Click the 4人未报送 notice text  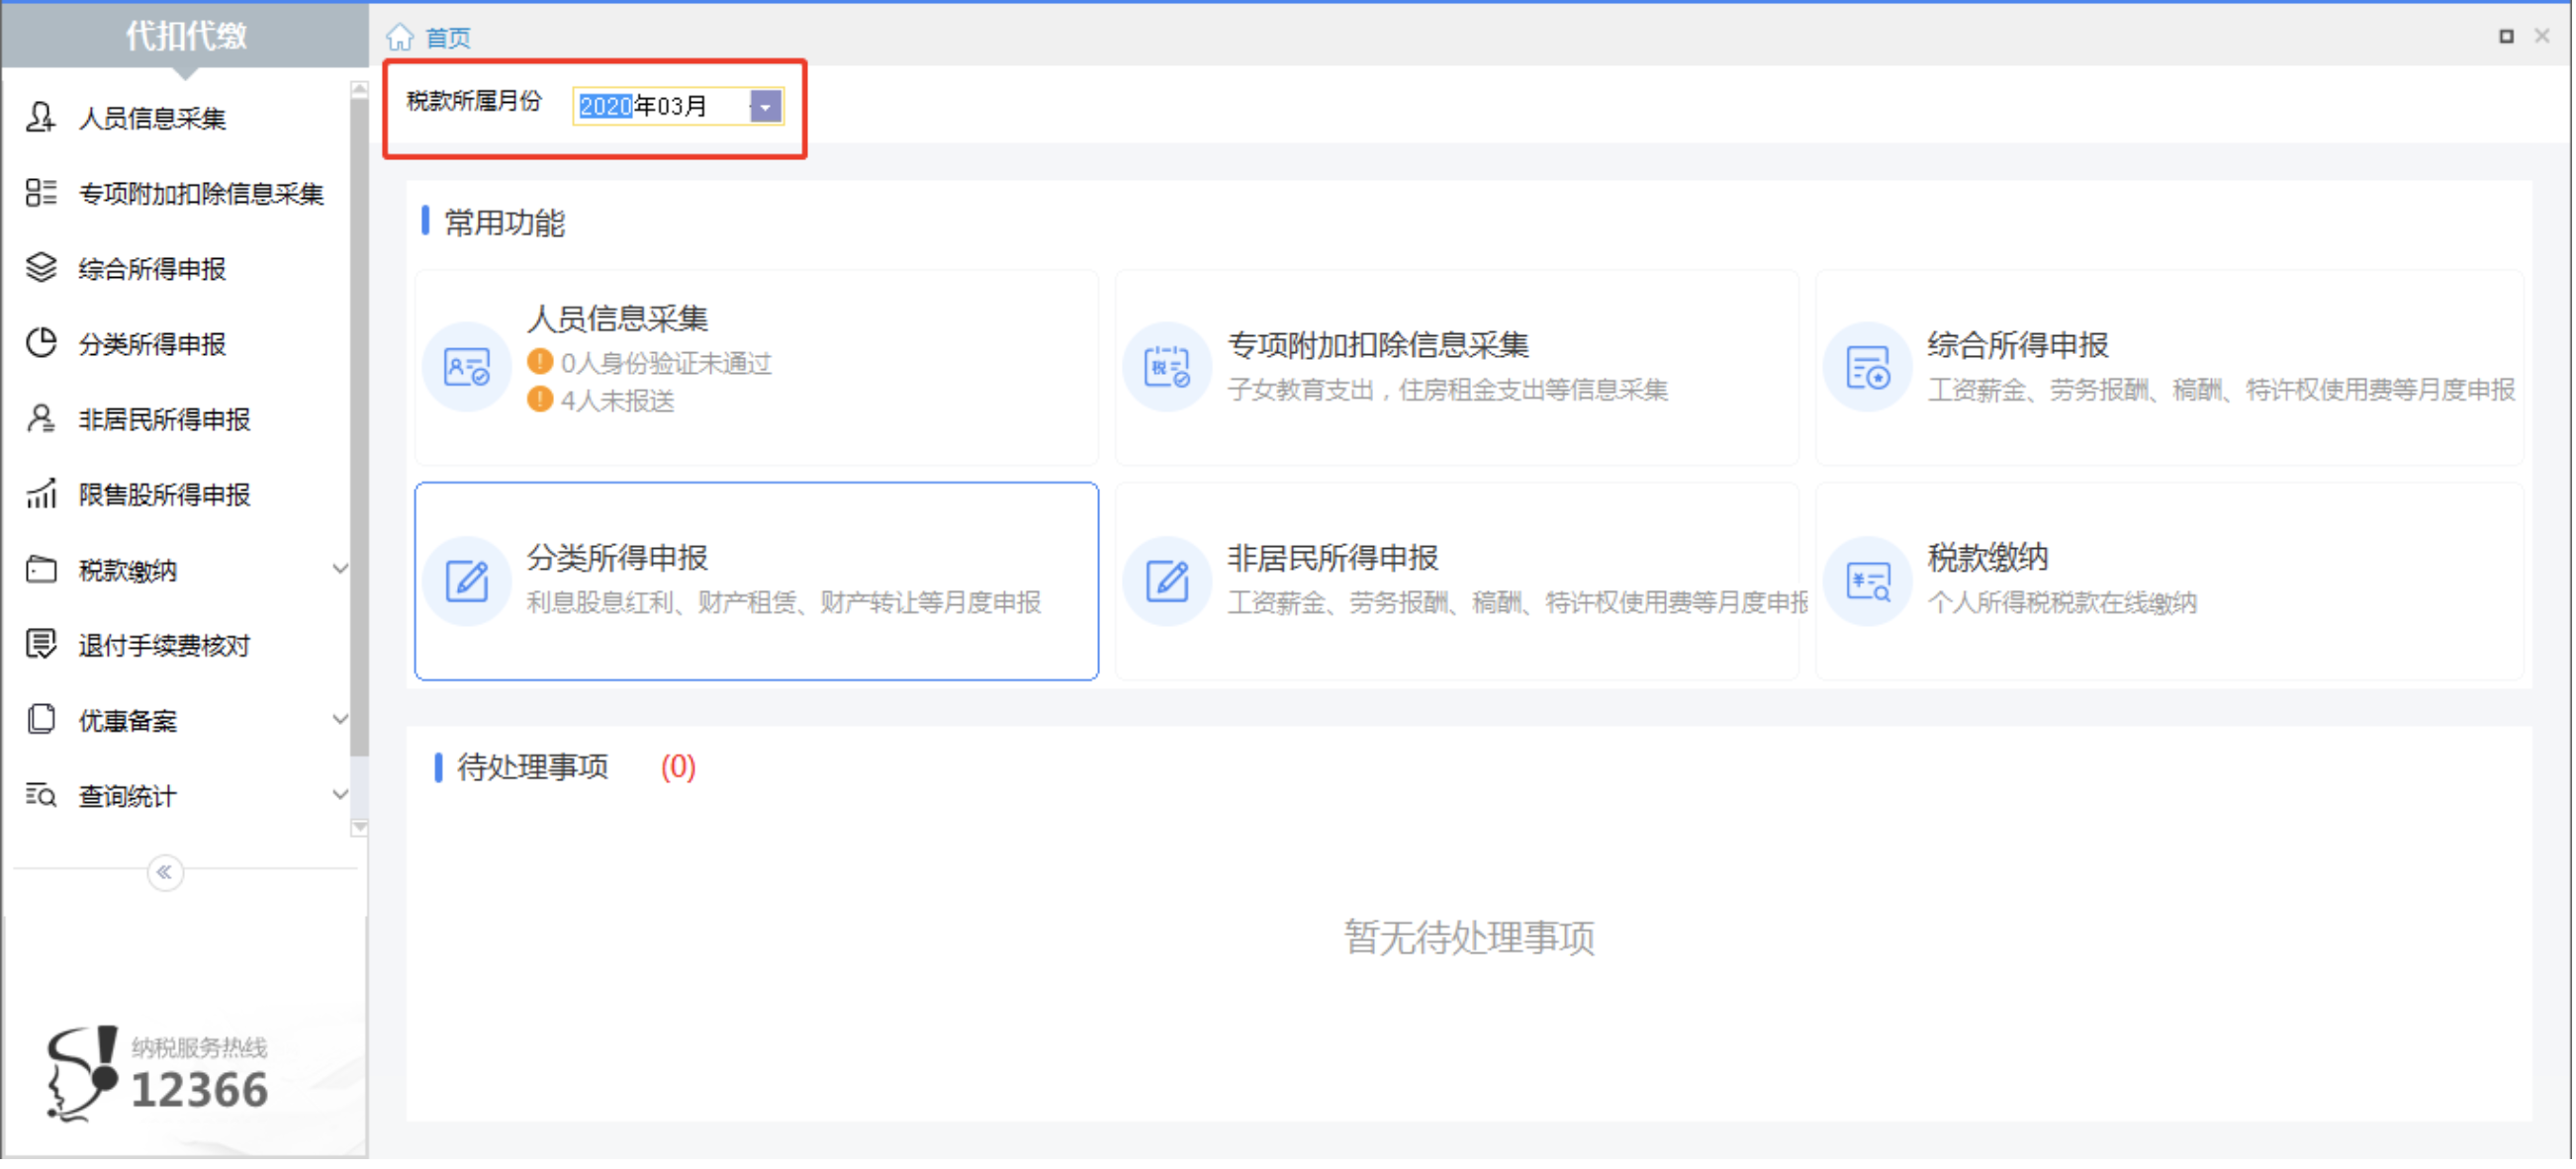click(x=618, y=401)
